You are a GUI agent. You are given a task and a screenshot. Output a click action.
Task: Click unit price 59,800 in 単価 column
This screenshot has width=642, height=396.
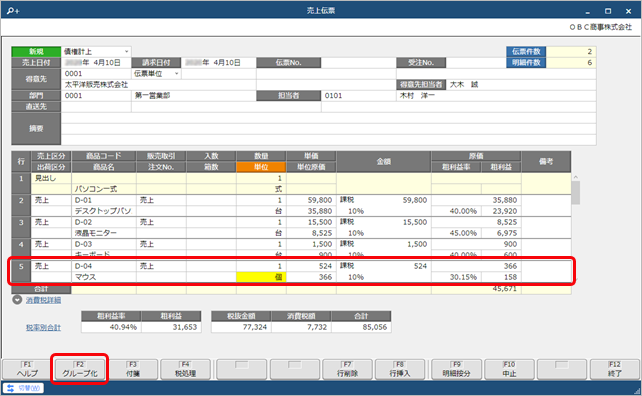[311, 200]
